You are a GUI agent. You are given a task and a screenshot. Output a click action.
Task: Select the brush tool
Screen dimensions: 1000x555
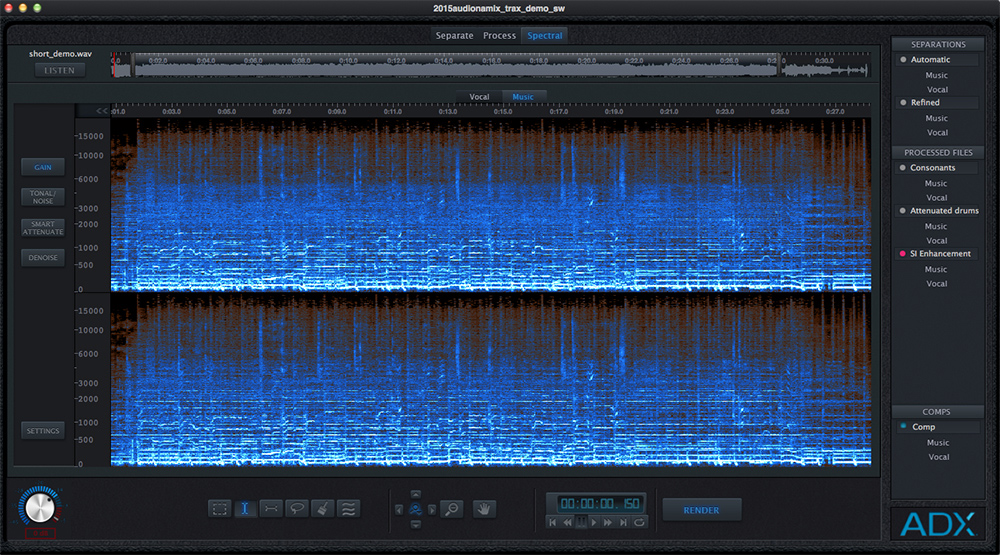pos(323,509)
